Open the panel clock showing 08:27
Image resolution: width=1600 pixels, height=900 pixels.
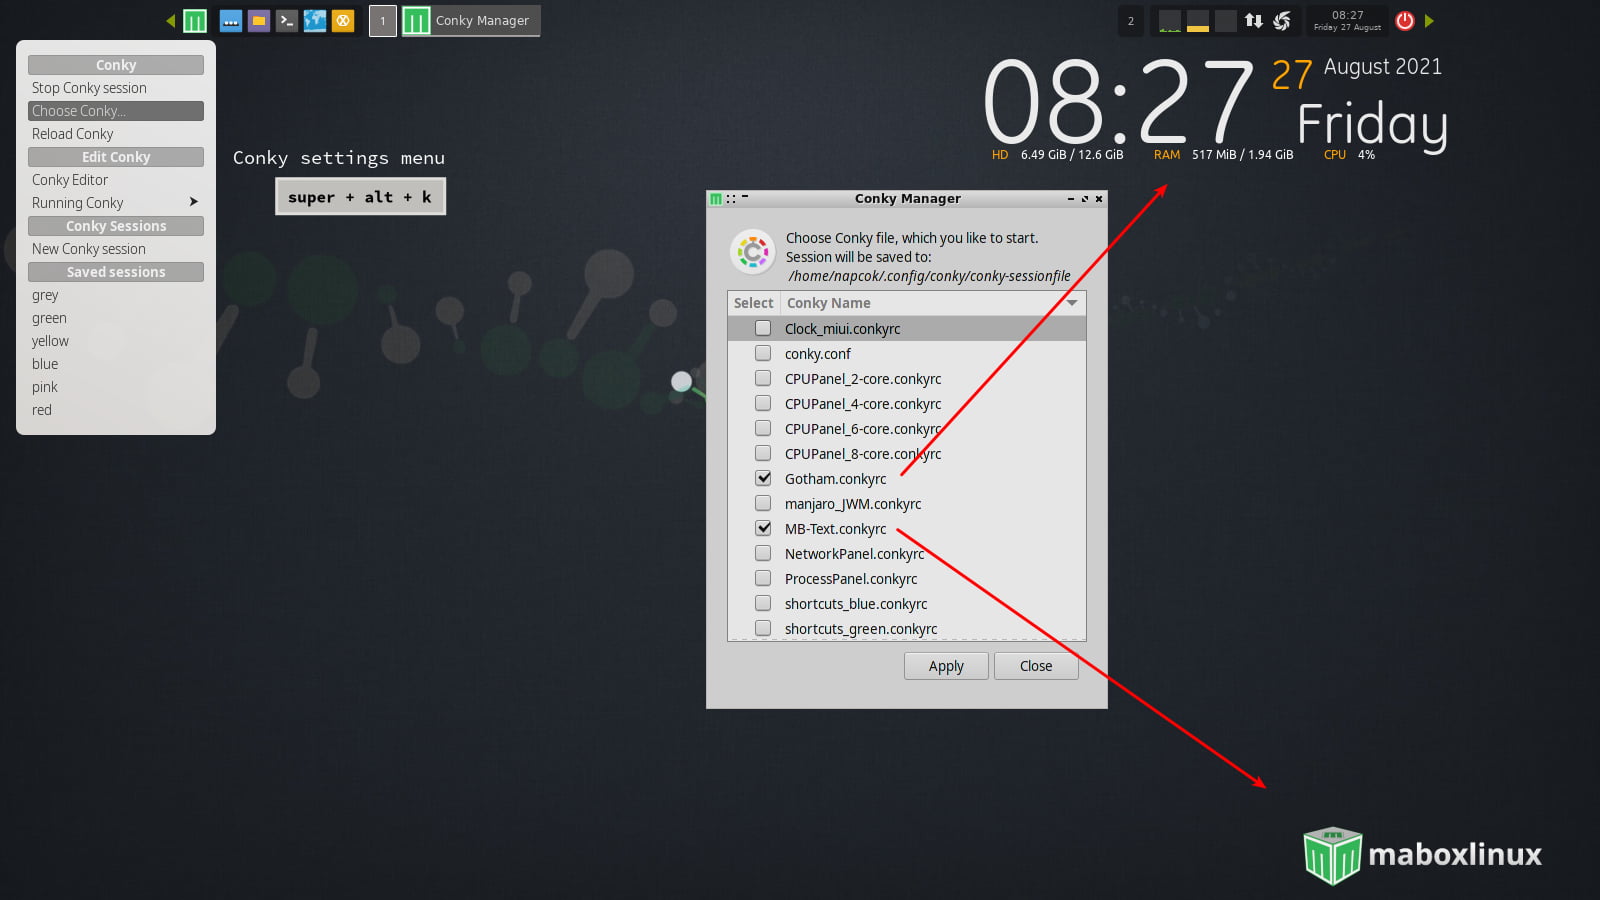coord(1347,21)
